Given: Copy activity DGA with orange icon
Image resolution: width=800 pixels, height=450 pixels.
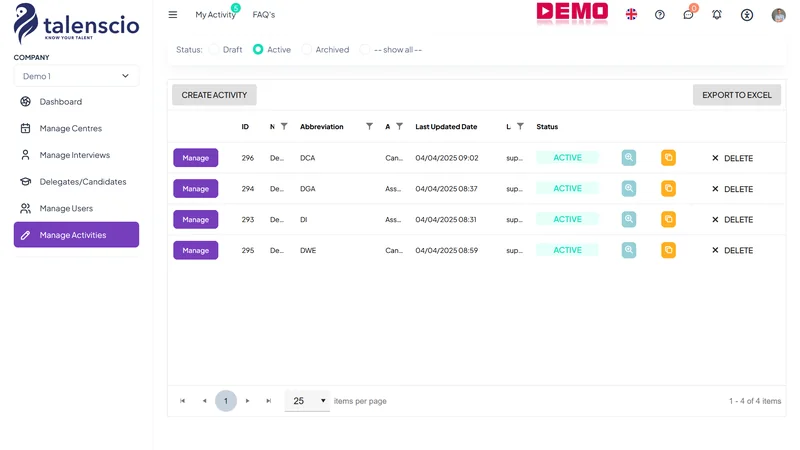Looking at the screenshot, I should 668,188.
